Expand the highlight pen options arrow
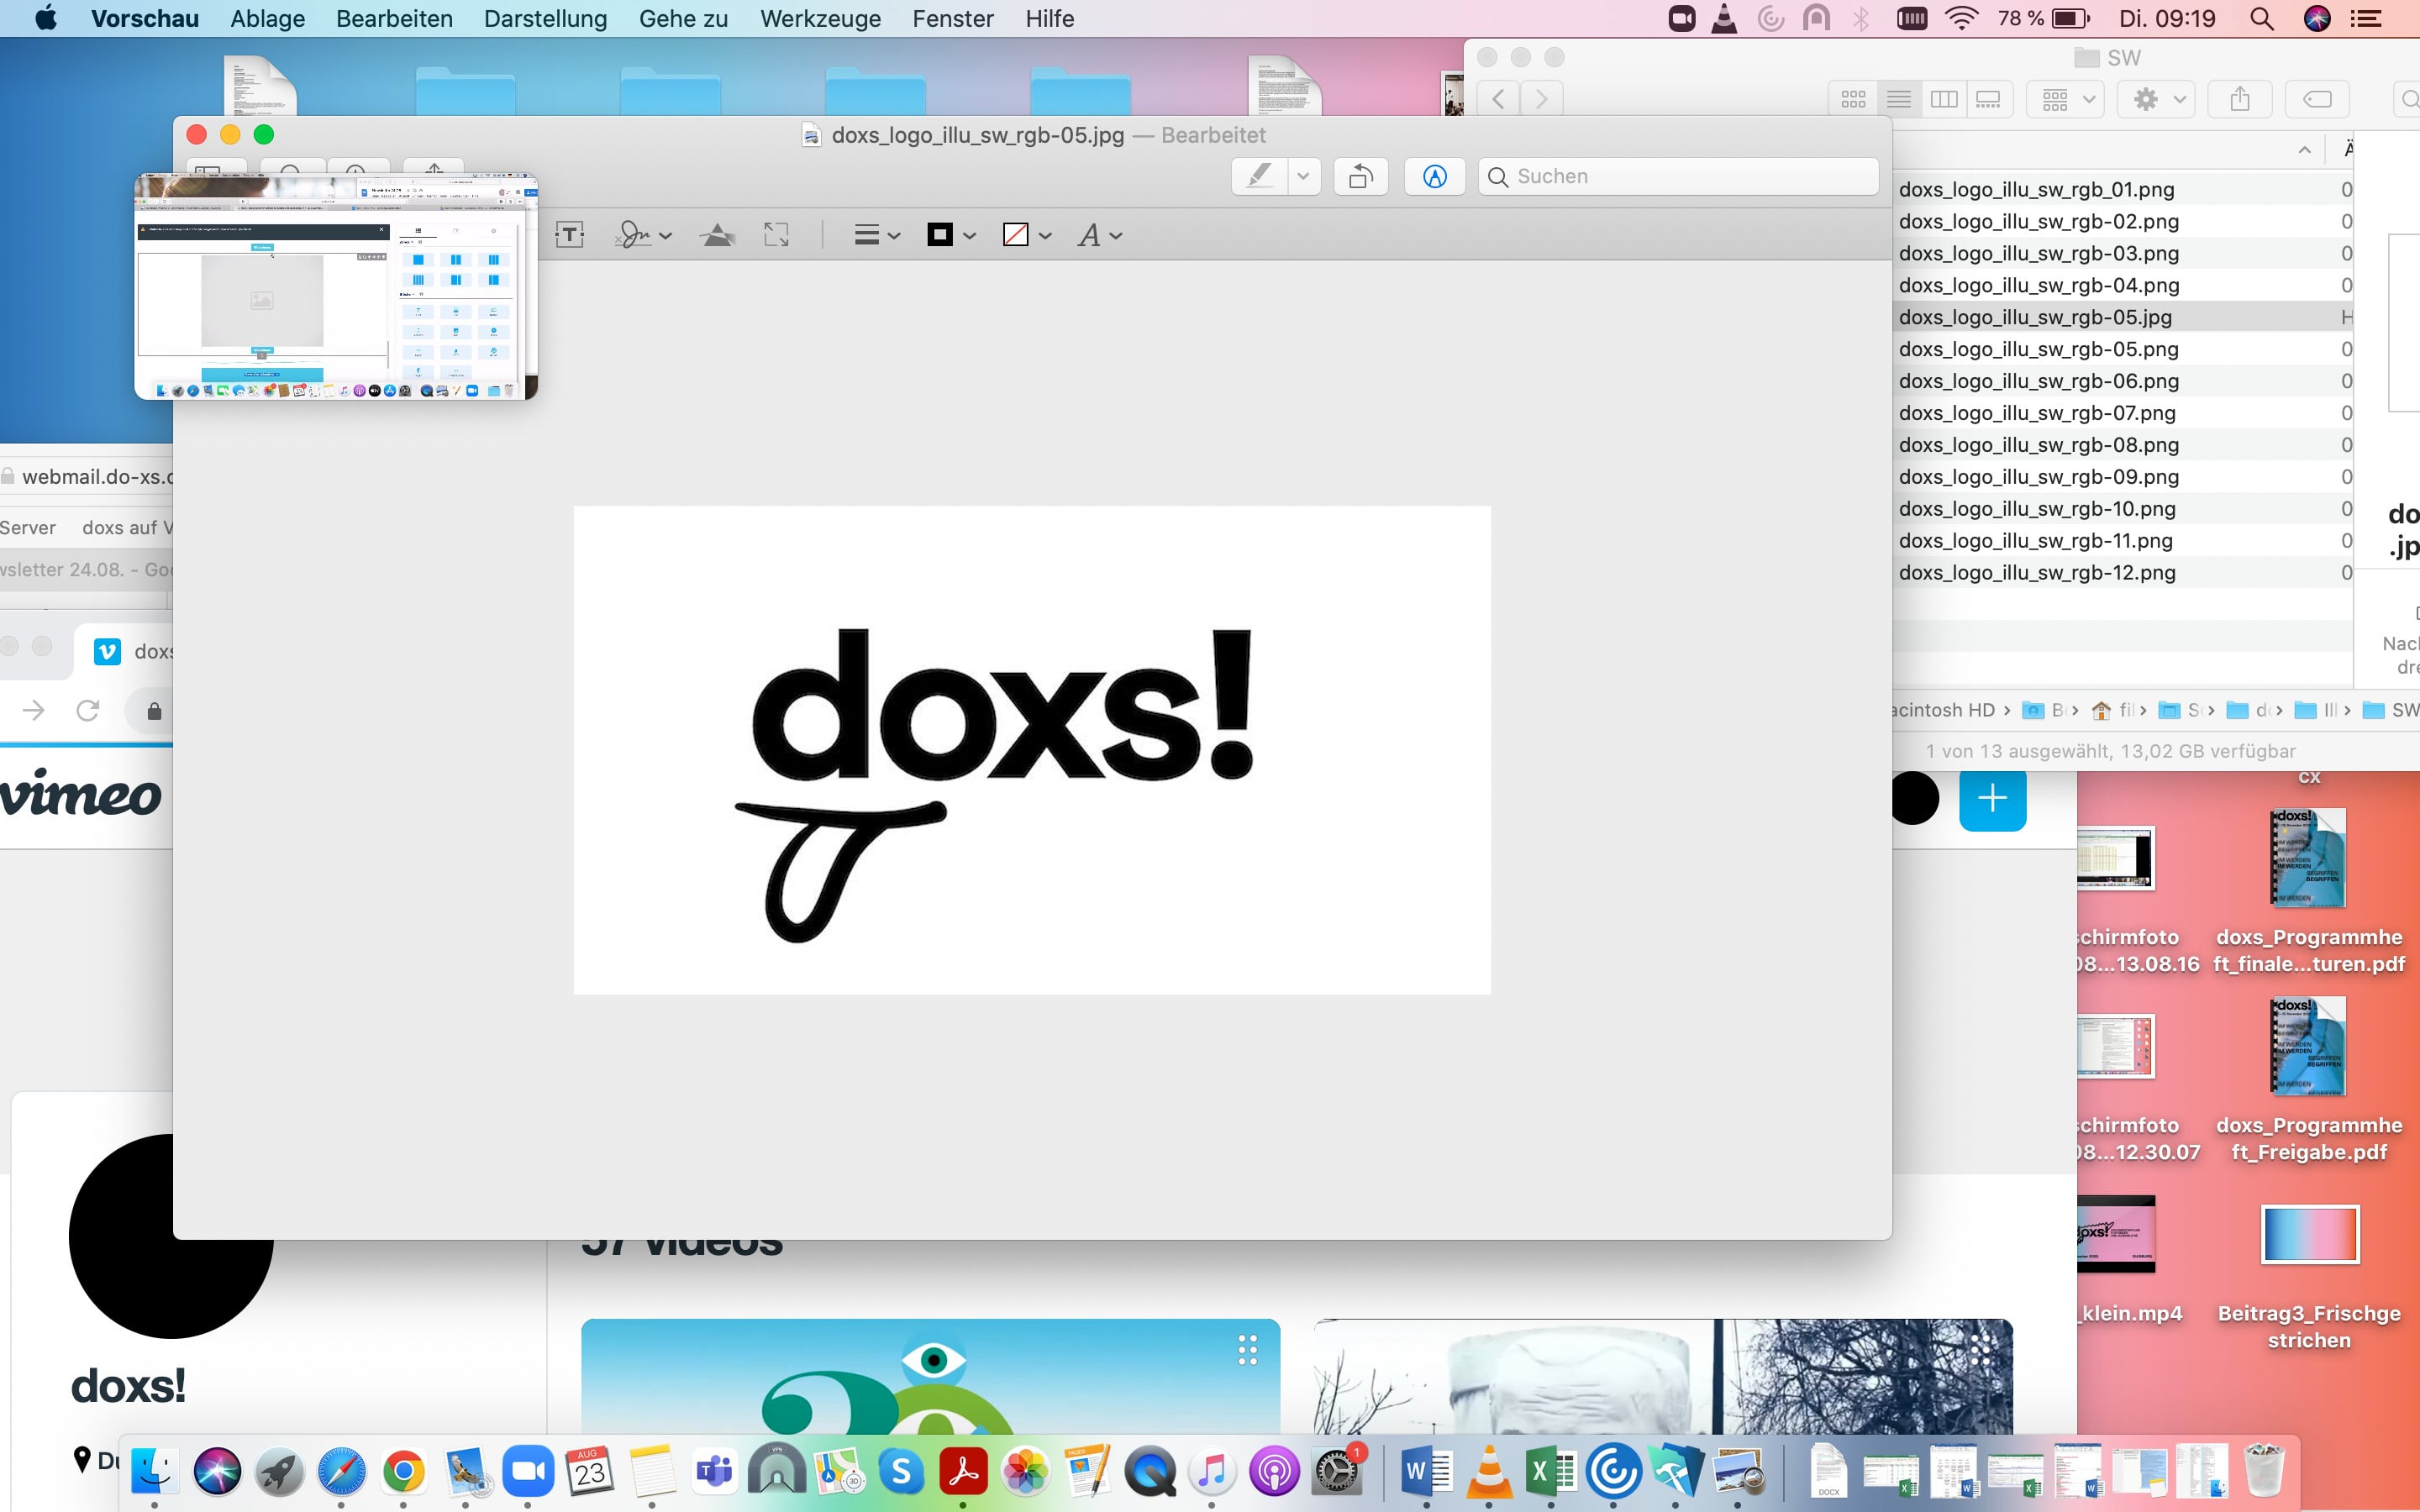 (x=1303, y=177)
